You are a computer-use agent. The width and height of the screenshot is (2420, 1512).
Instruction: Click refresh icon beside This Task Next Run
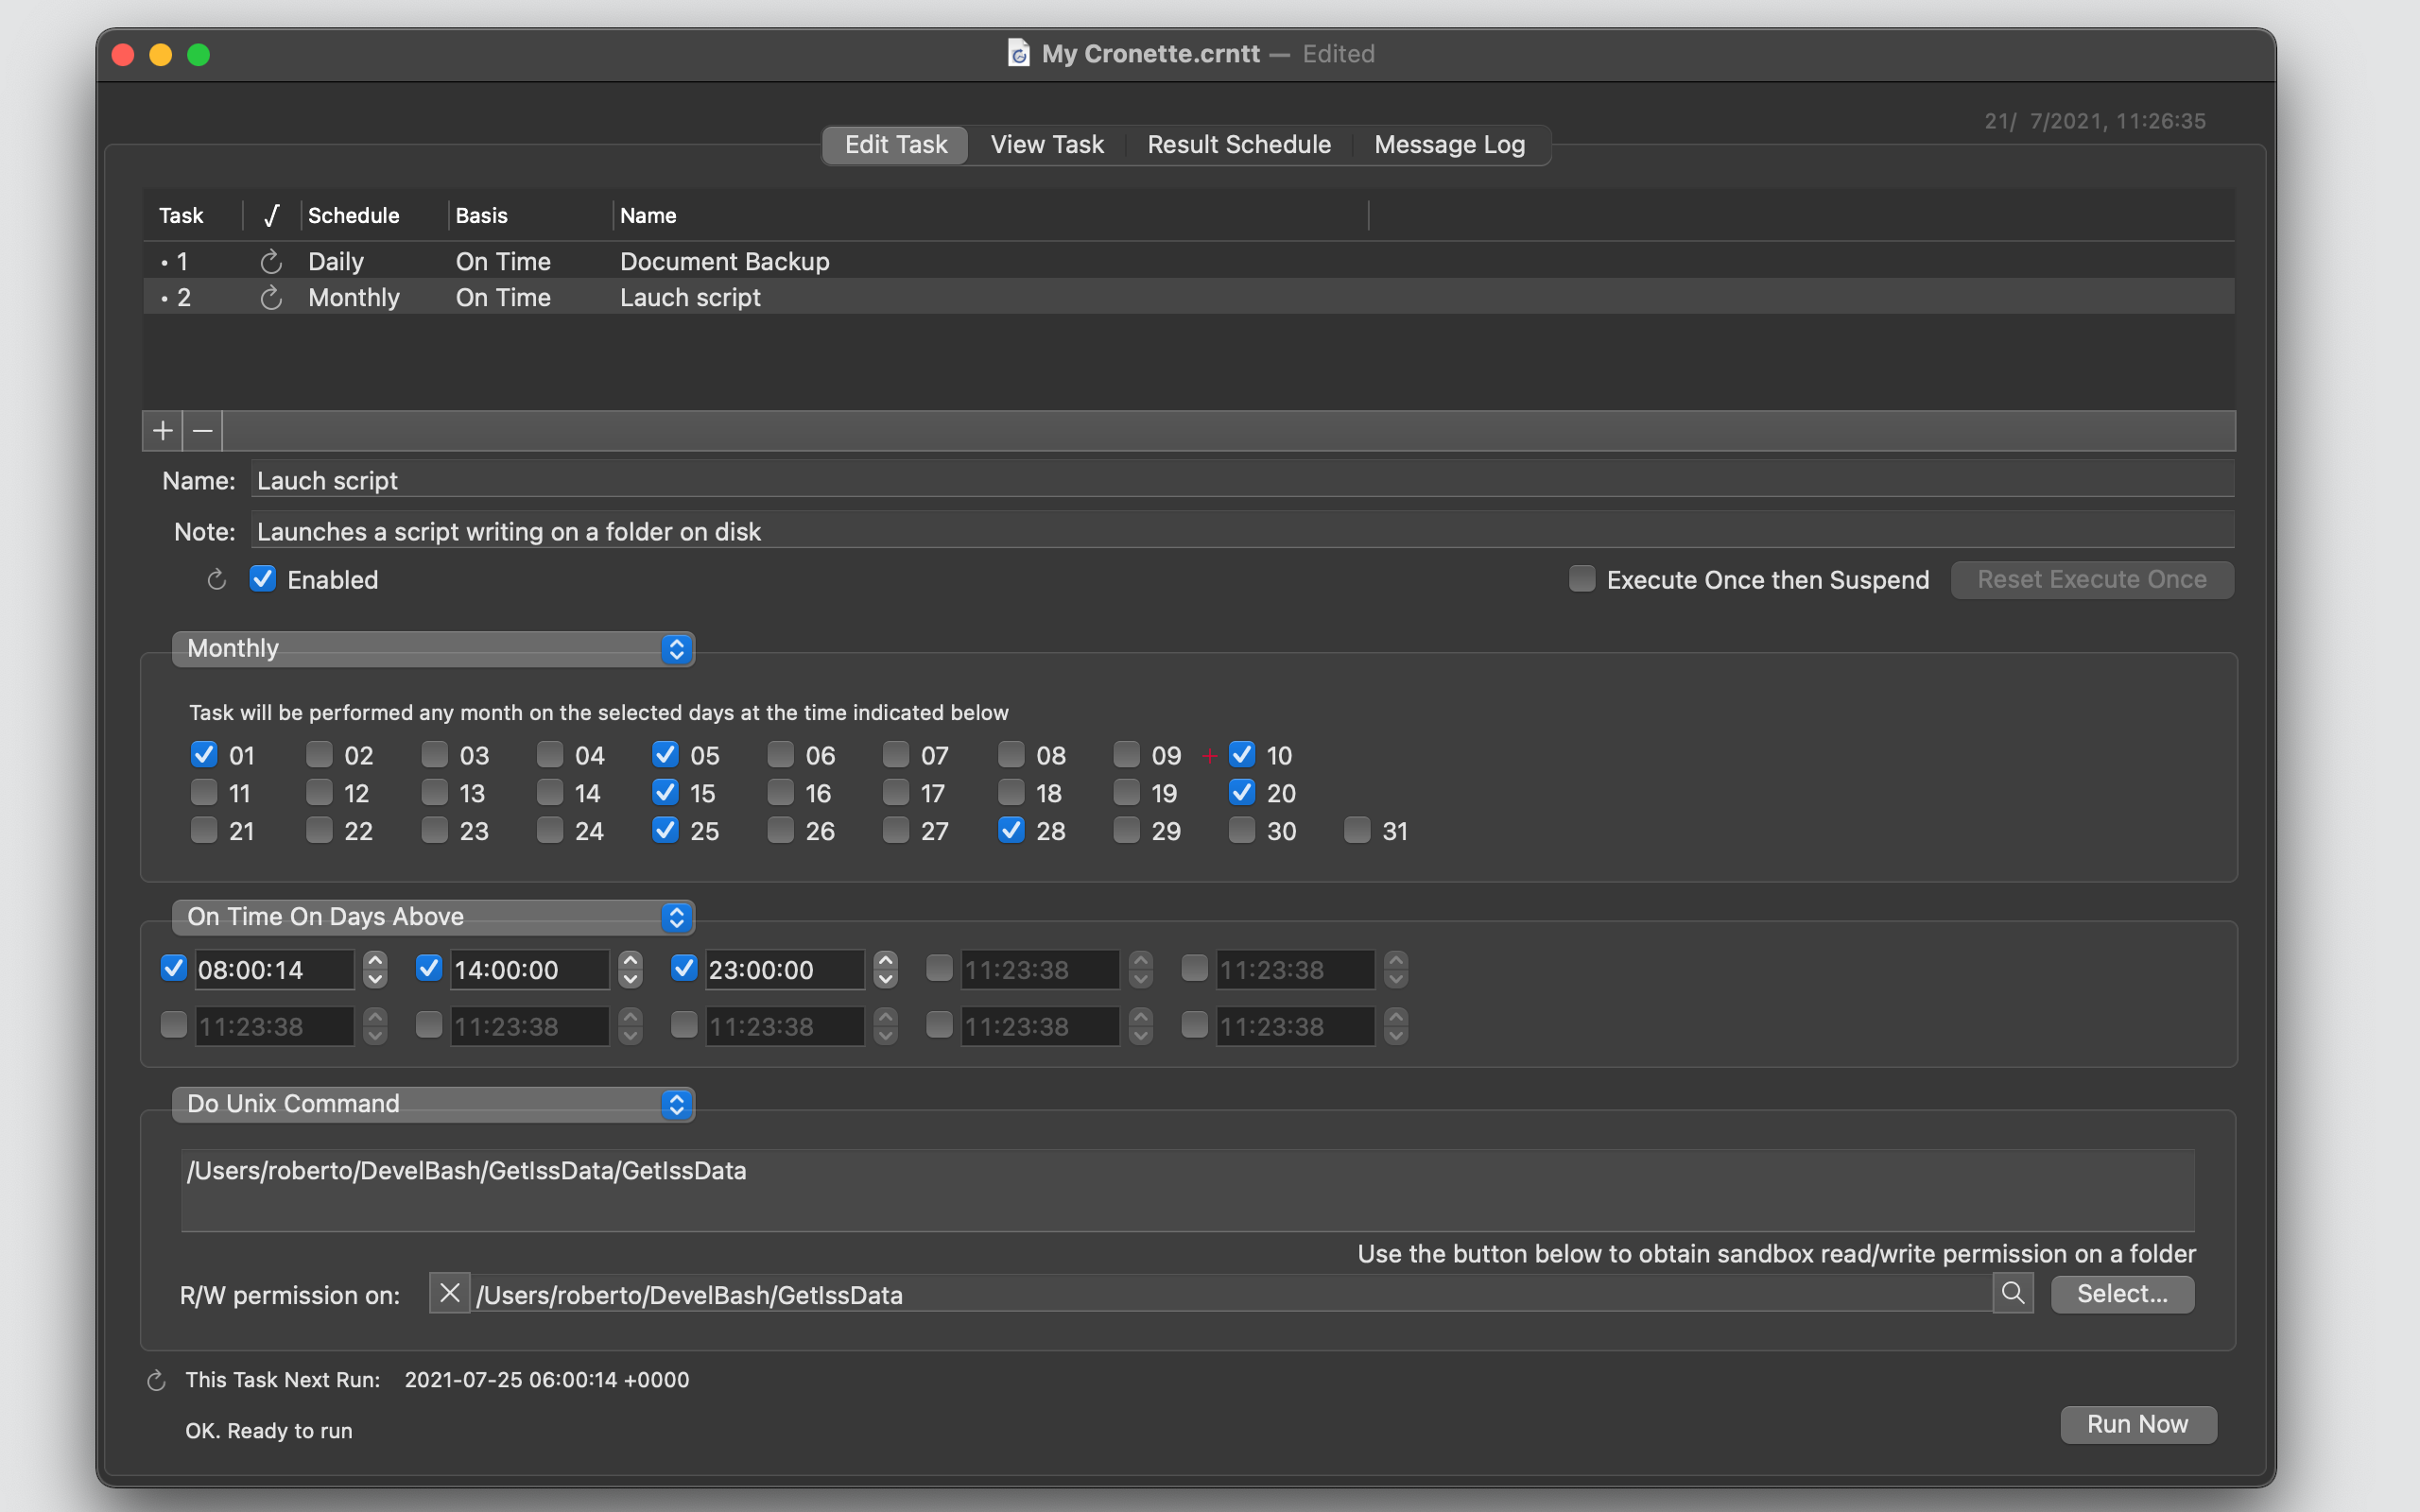pyautogui.click(x=156, y=1381)
